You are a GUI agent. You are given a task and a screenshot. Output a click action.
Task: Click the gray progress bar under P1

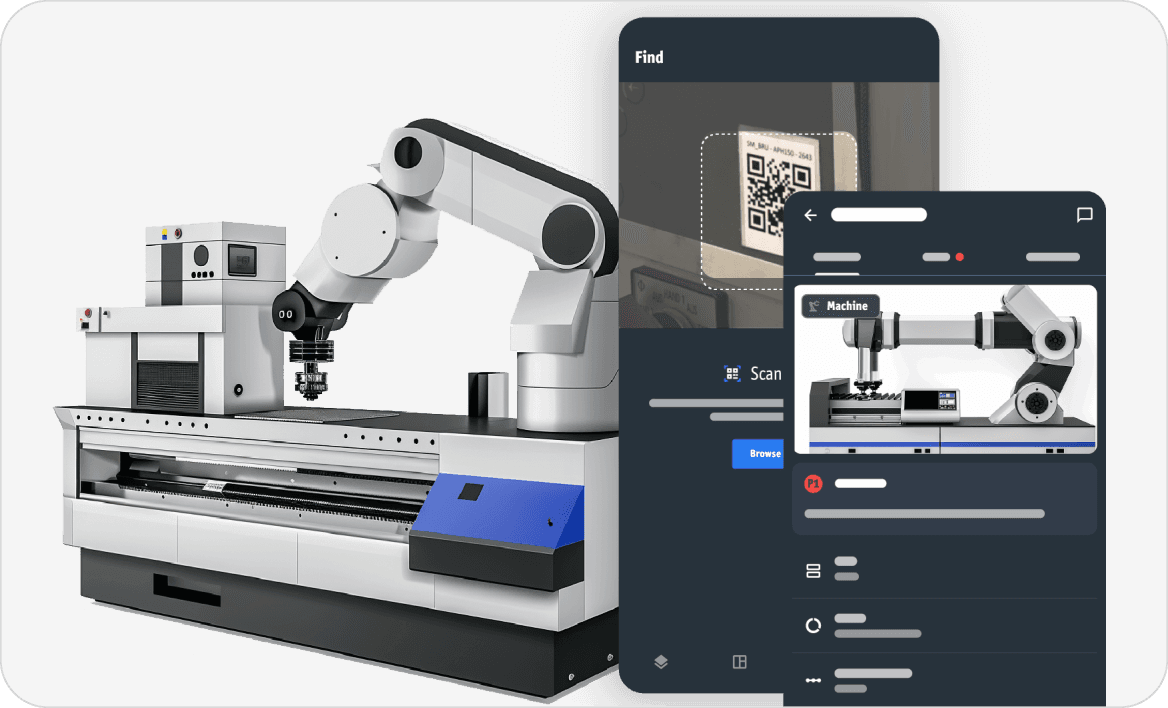click(924, 511)
